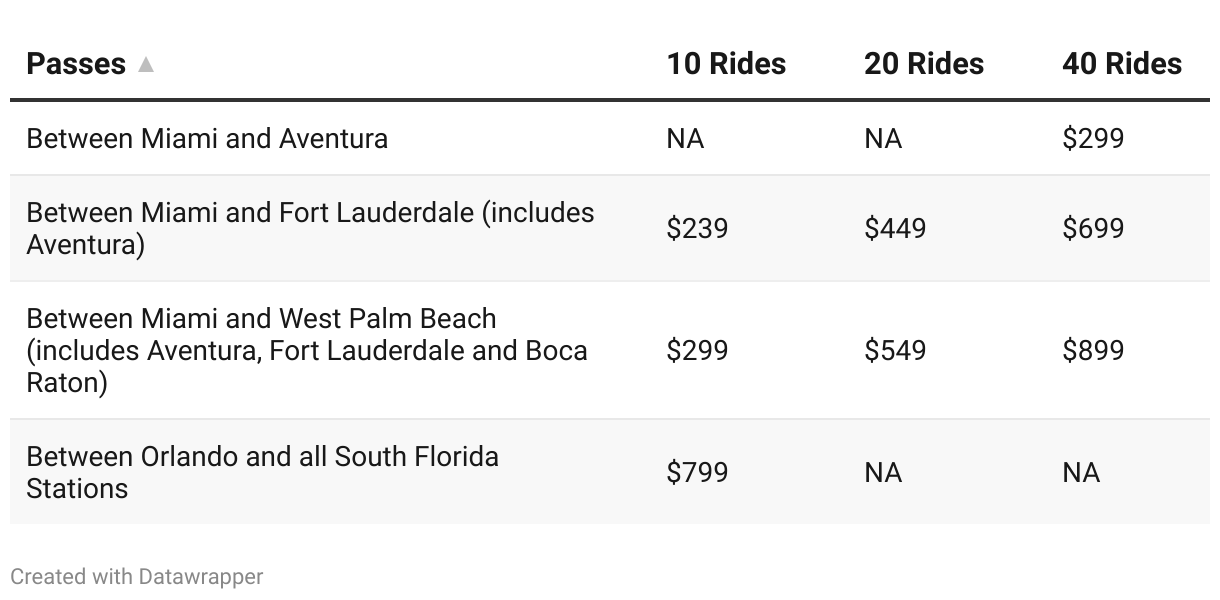Click NA under 10 Rides for Aventura

coord(685,138)
